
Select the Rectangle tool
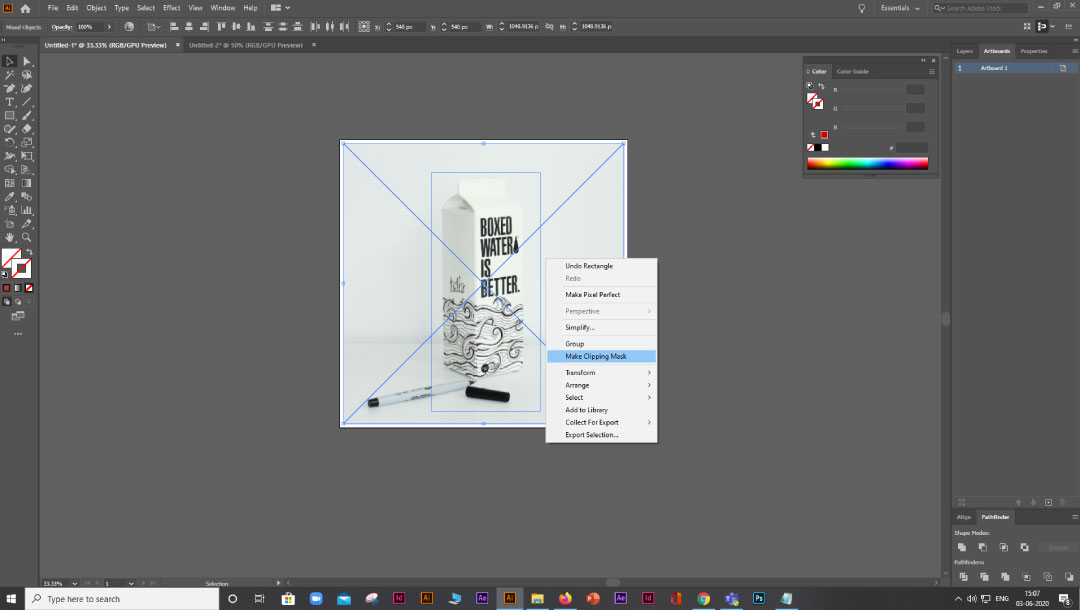click(x=10, y=116)
